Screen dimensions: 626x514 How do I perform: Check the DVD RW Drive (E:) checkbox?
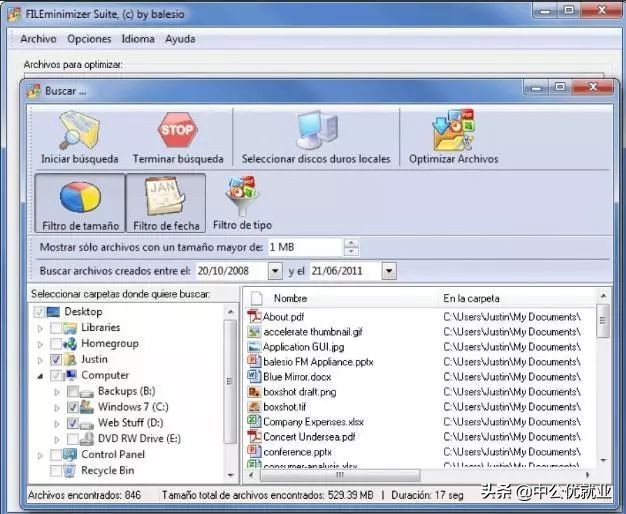73,439
